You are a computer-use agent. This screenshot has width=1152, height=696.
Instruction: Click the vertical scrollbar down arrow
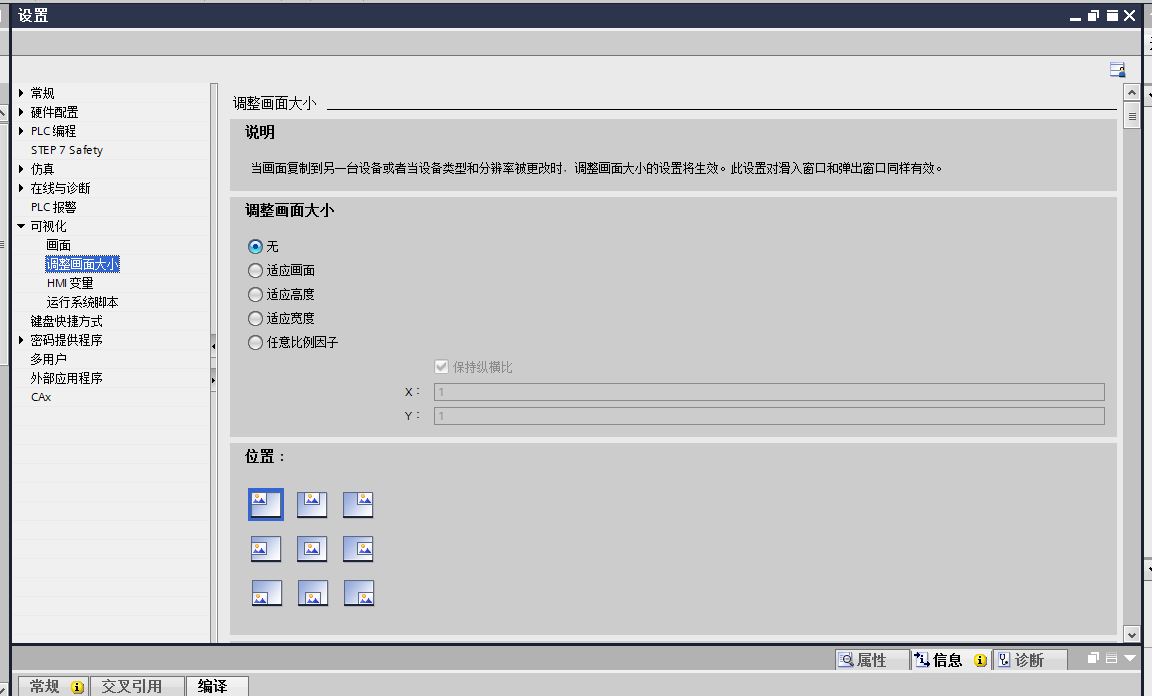(1131, 634)
